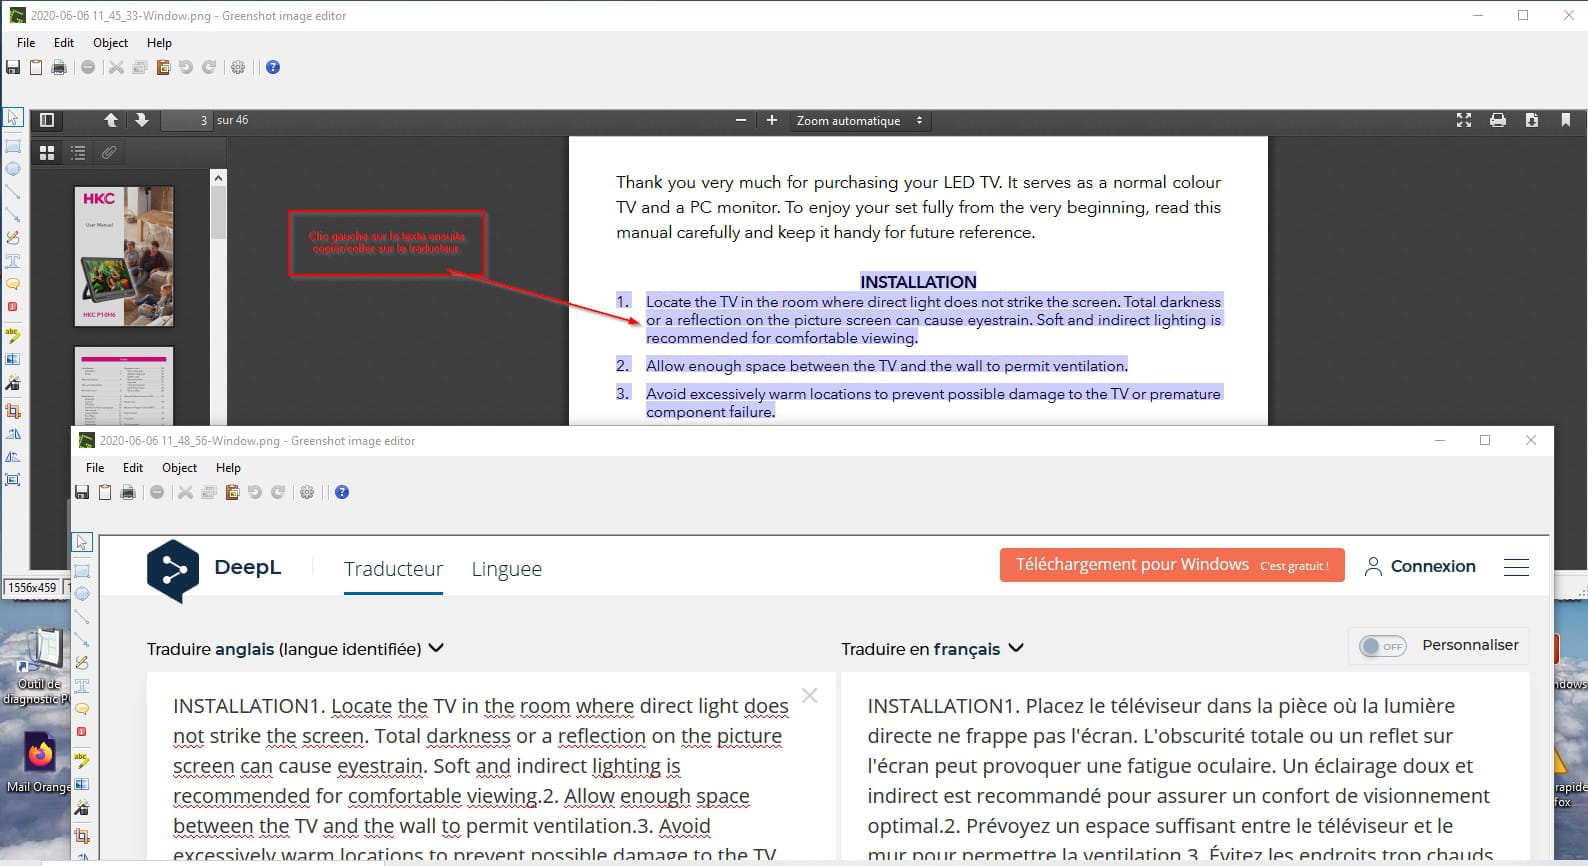This screenshot has height=866, width=1588.
Task: Pick the speech bubble tool in back editor
Action: point(13,284)
